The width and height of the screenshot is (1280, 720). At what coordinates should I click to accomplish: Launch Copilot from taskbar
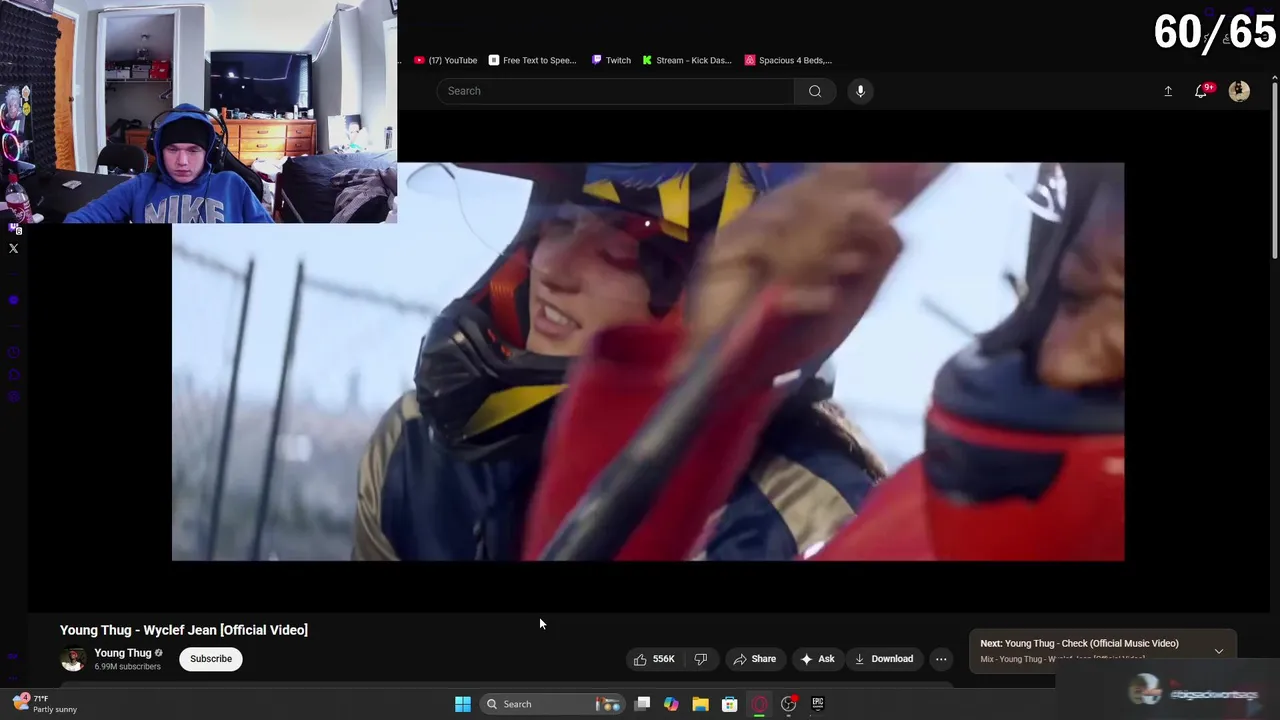coord(671,704)
